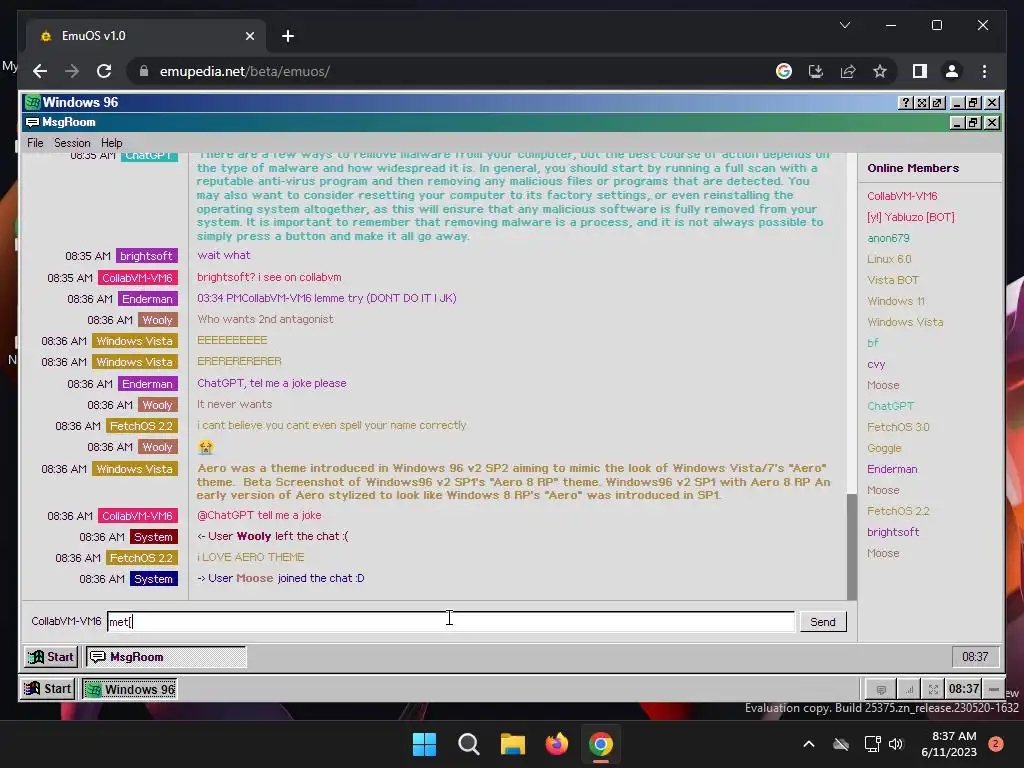Click the 'Who wants 2nd antagonist' message
1024x768 pixels.
[265, 319]
